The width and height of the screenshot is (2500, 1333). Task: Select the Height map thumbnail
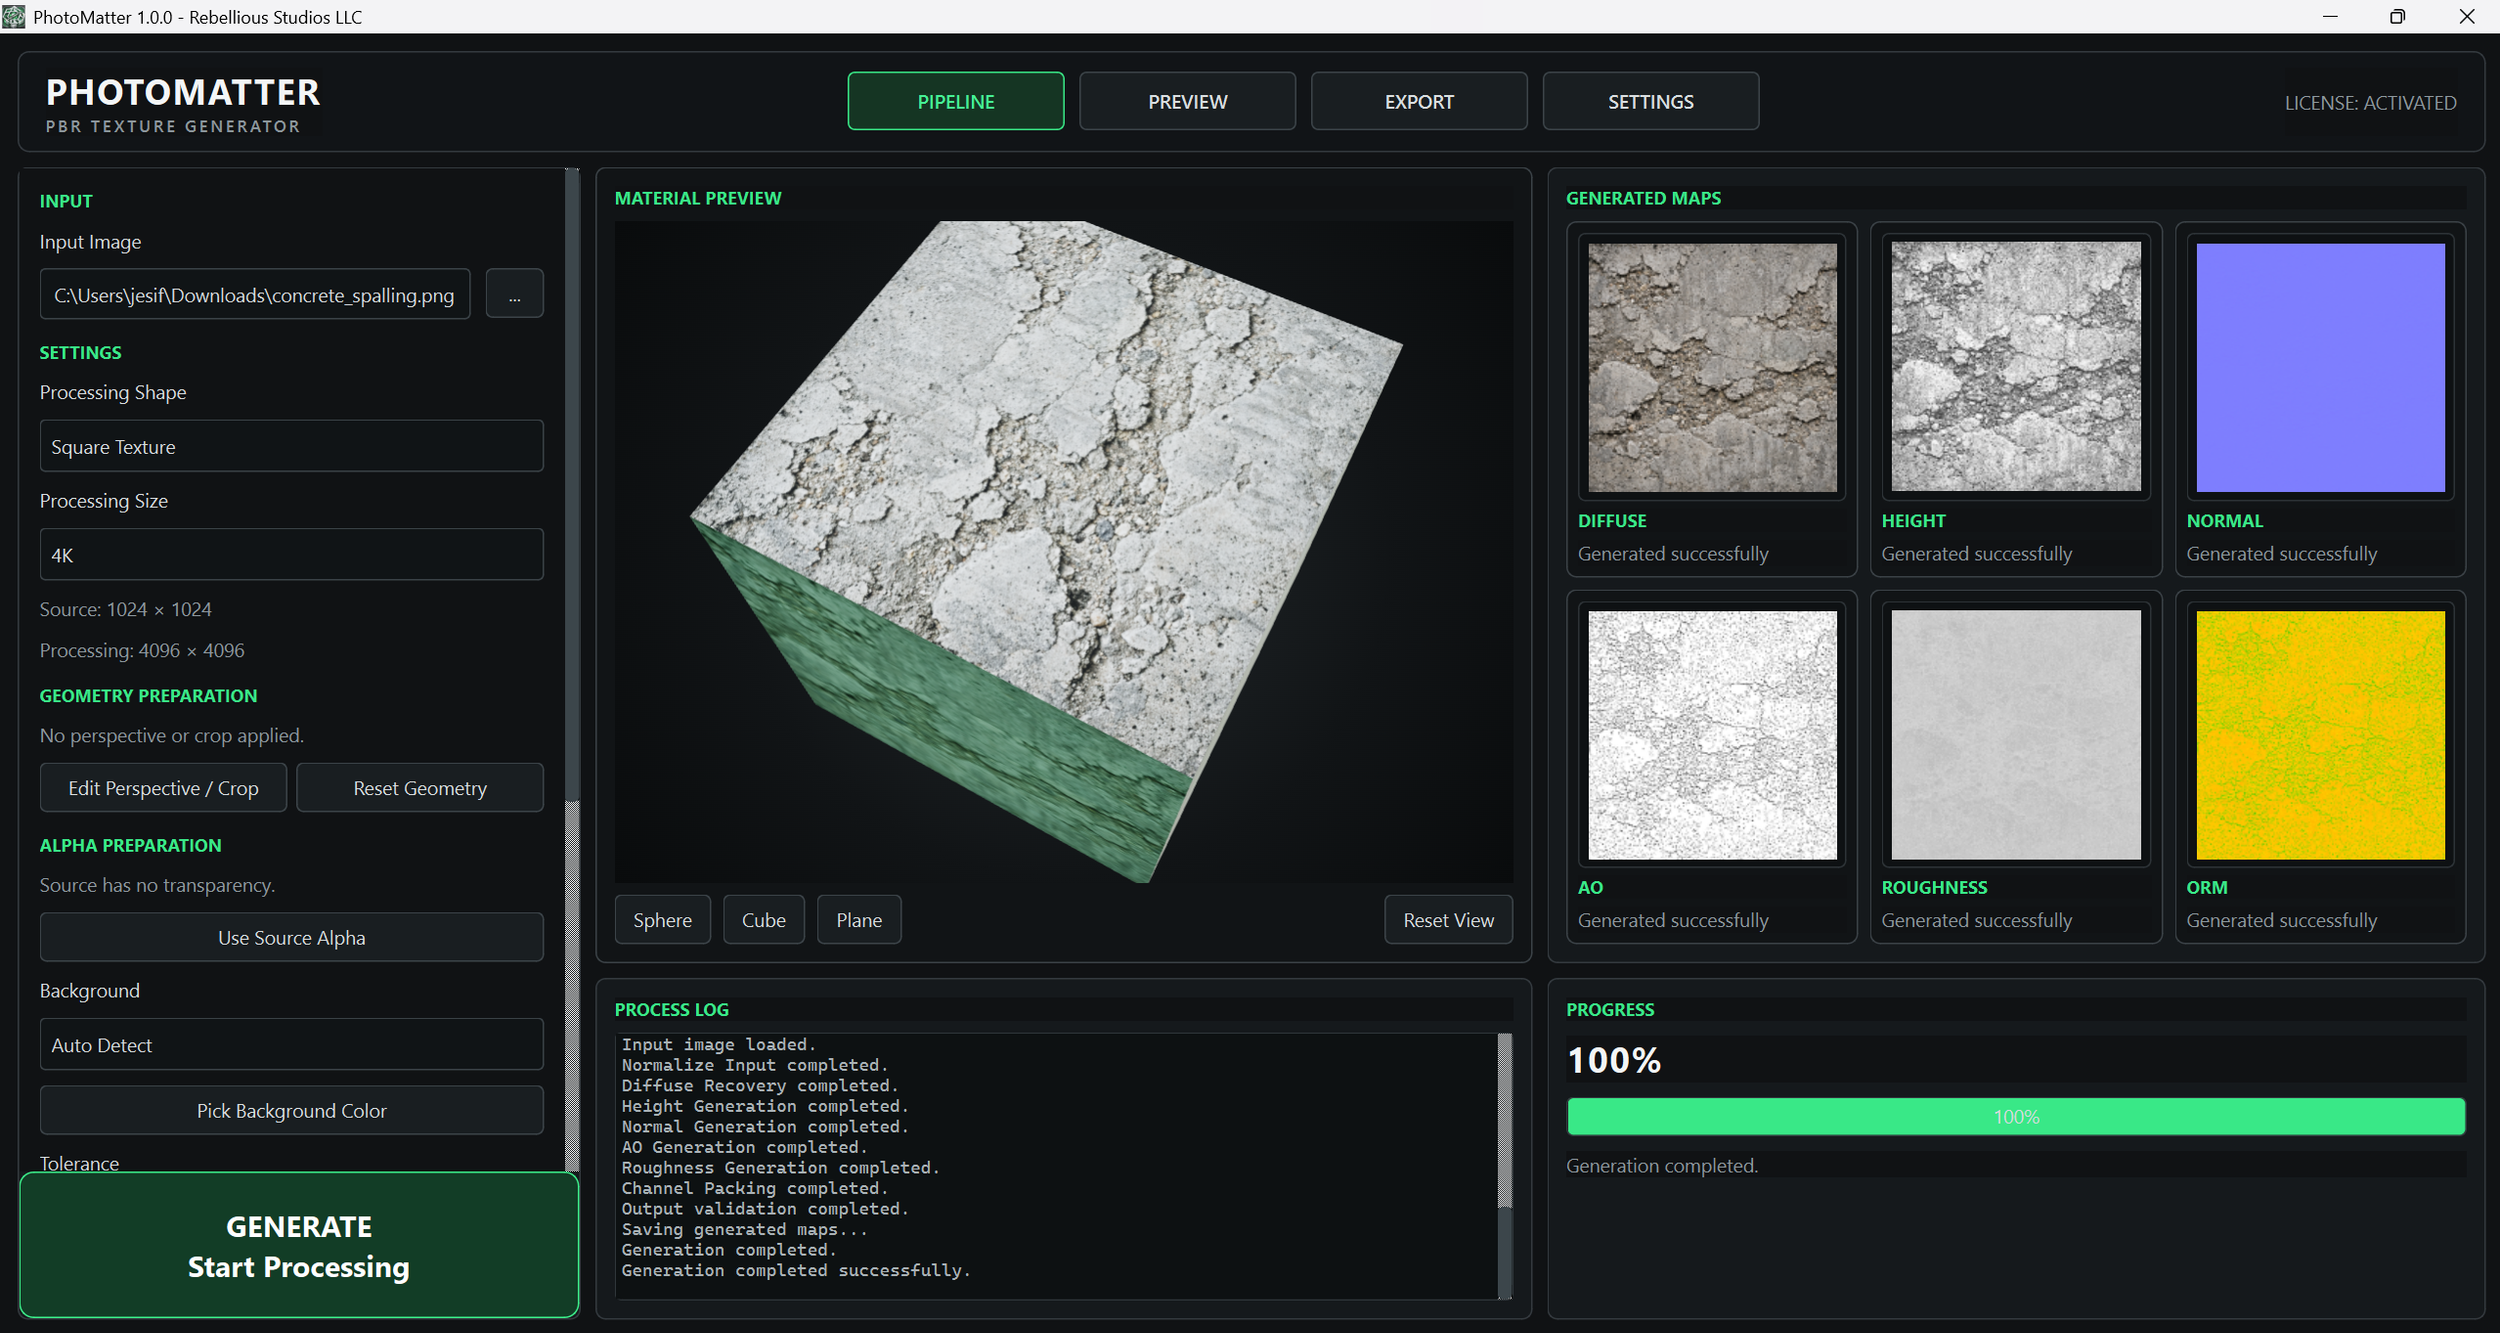[x=2016, y=367]
